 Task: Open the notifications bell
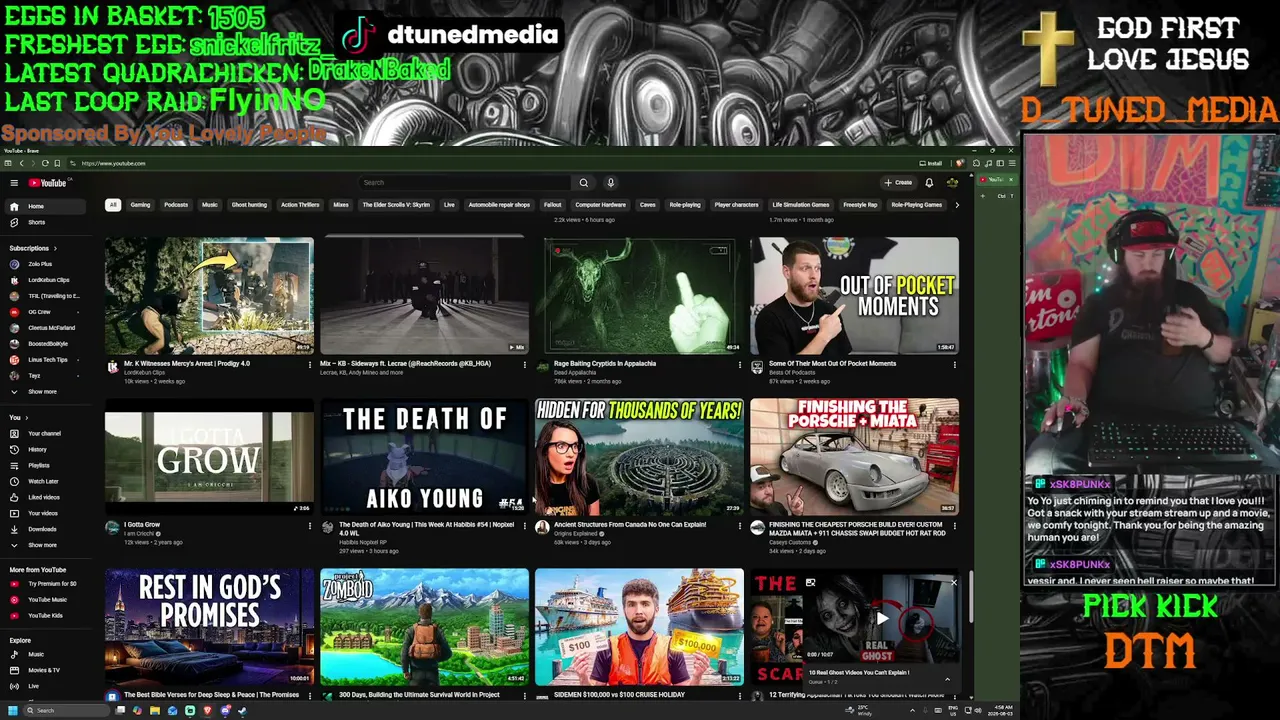(x=929, y=183)
